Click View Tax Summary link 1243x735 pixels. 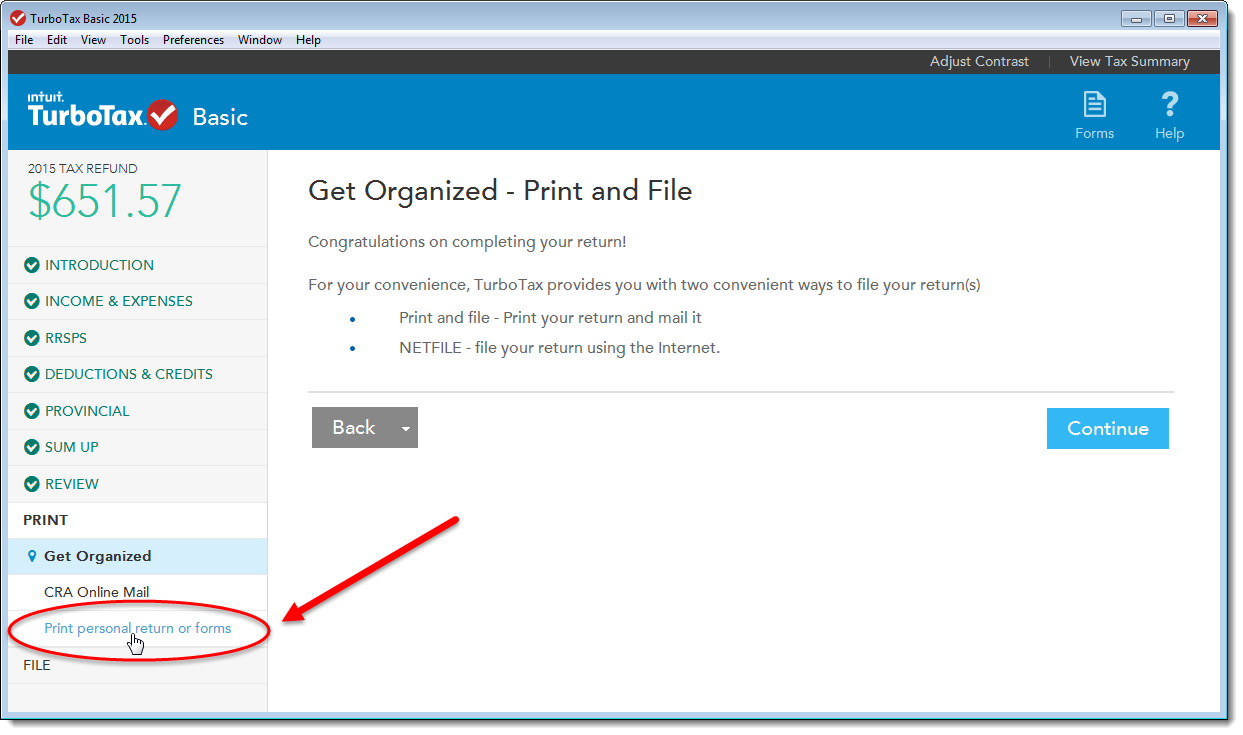coord(1130,61)
